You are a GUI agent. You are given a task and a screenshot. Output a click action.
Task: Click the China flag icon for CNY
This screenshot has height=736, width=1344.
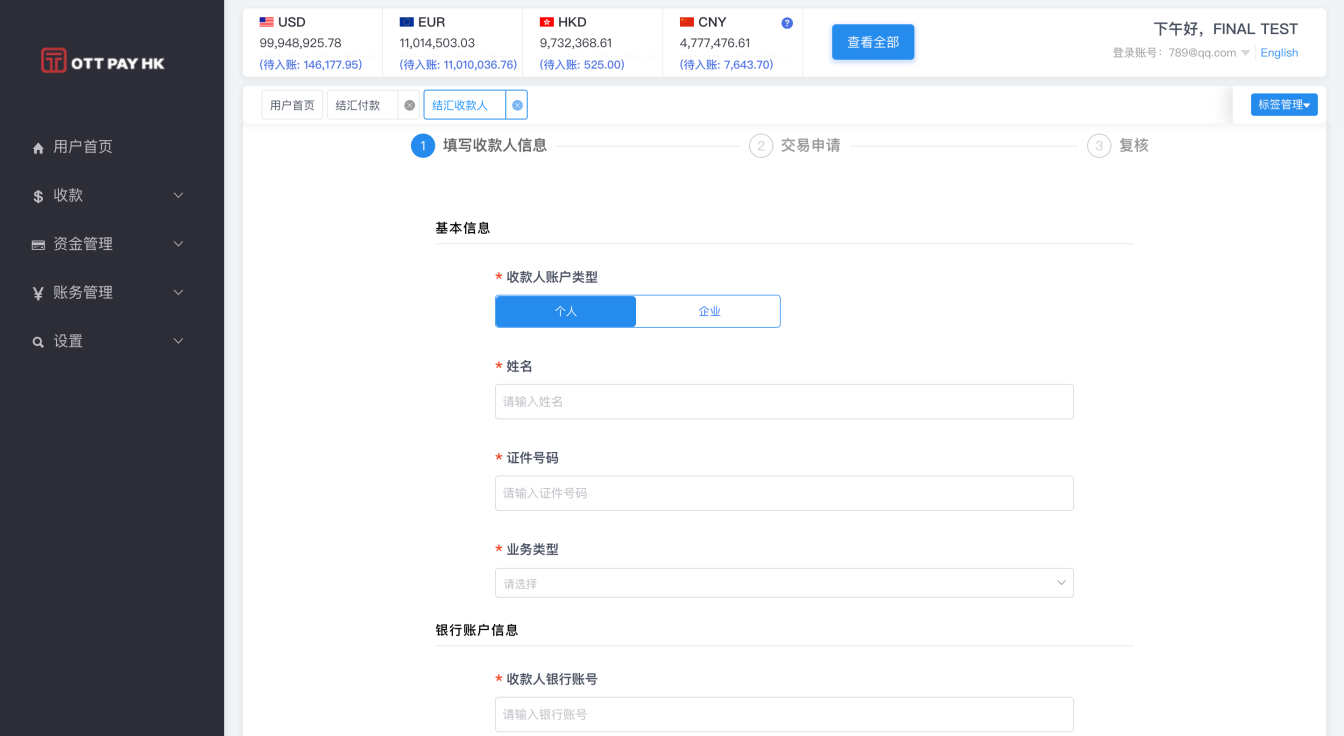point(686,22)
